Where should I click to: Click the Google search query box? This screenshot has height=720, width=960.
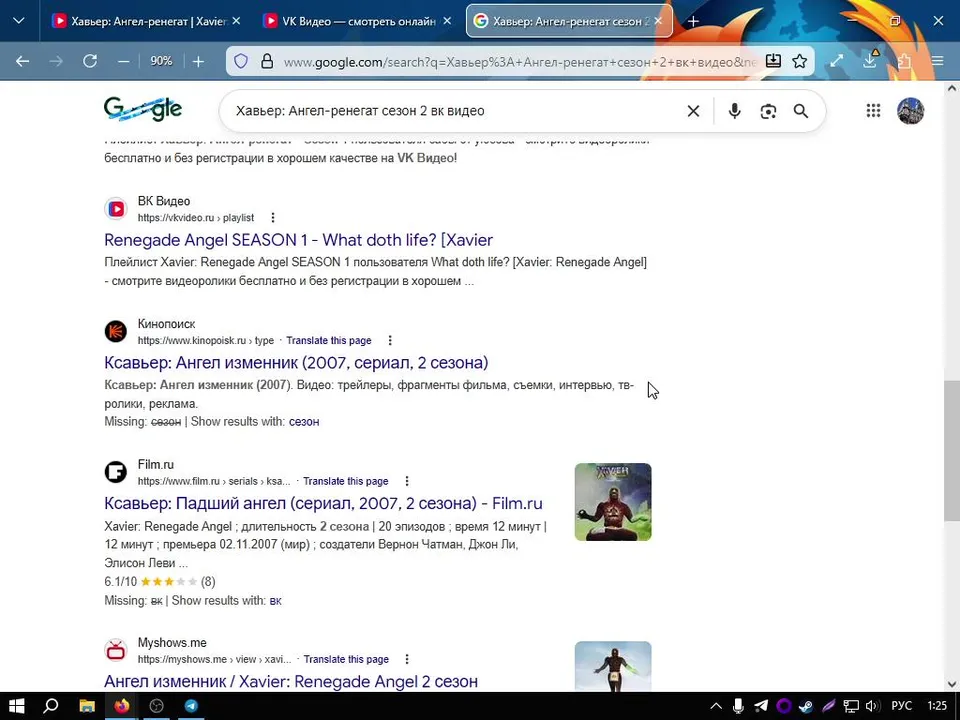click(453, 111)
